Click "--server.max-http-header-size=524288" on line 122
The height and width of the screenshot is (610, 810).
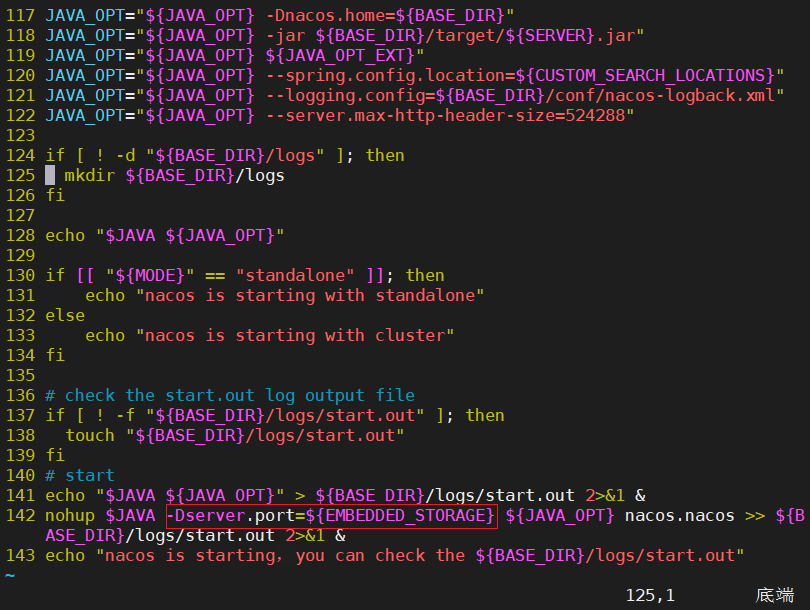point(445,115)
